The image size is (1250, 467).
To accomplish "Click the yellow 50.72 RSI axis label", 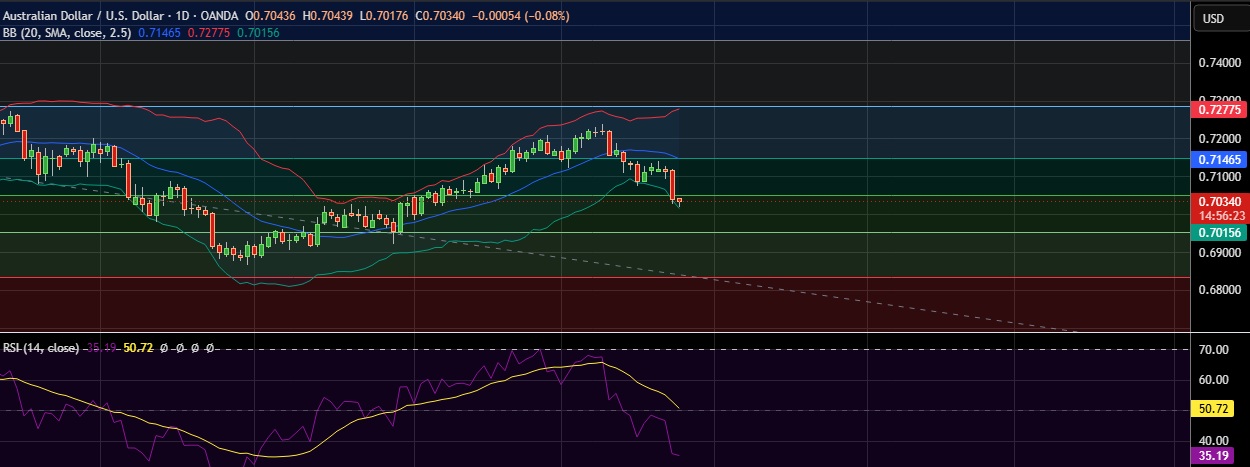I will 1214,409.
